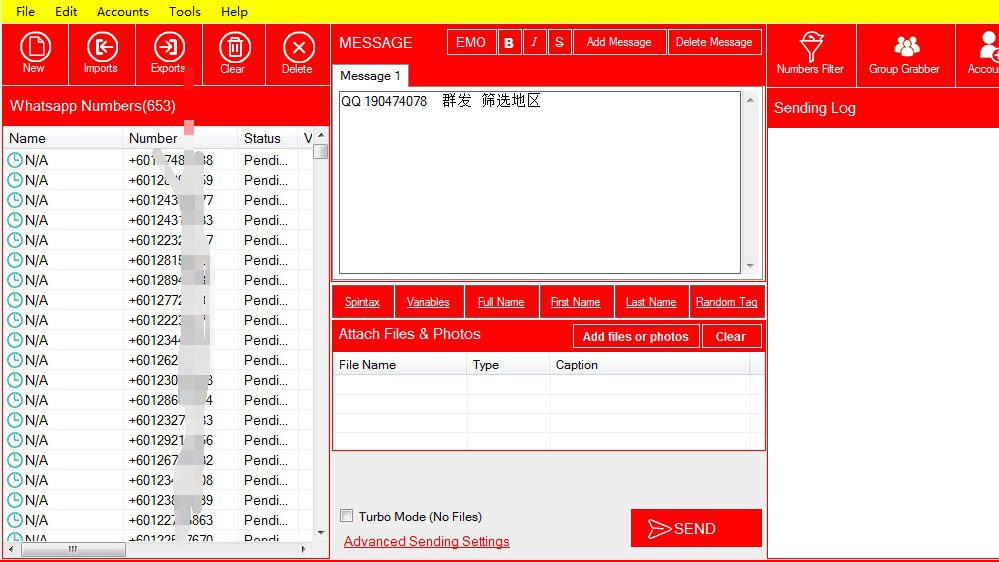Enable Turbo Mode (No Files) checkbox
Viewport: 999px width, 562px height.
pyautogui.click(x=347, y=516)
